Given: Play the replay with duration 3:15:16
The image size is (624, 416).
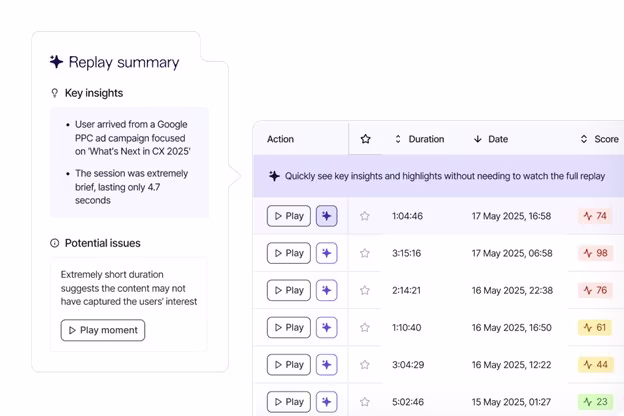Looking at the screenshot, I should (289, 253).
